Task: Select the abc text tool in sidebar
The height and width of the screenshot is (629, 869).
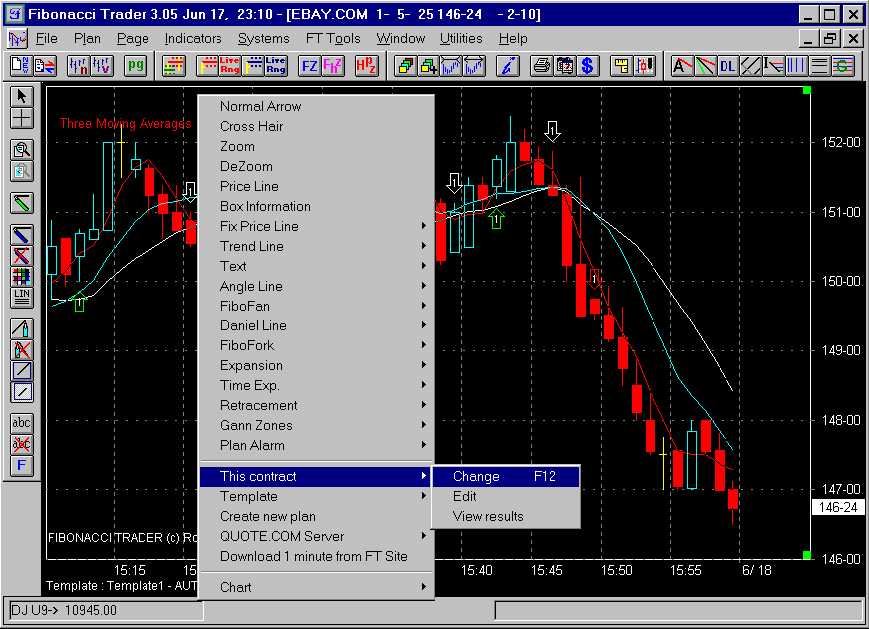Action: pyautogui.click(x=22, y=423)
